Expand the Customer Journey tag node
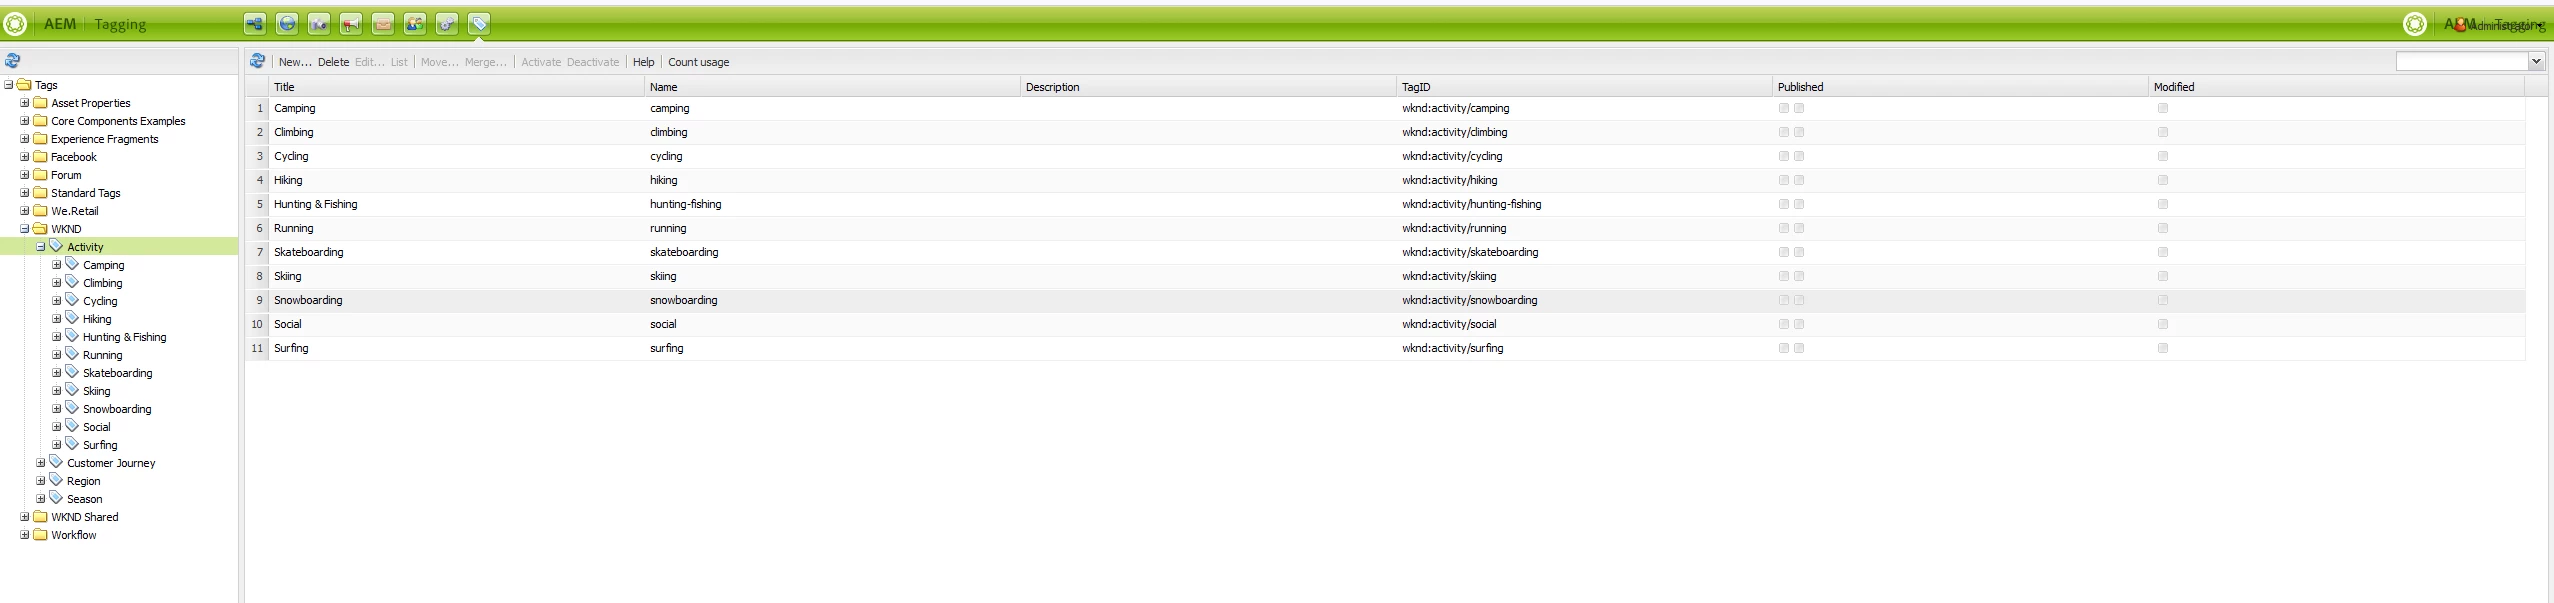The width and height of the screenshot is (2554, 603). click(x=41, y=462)
